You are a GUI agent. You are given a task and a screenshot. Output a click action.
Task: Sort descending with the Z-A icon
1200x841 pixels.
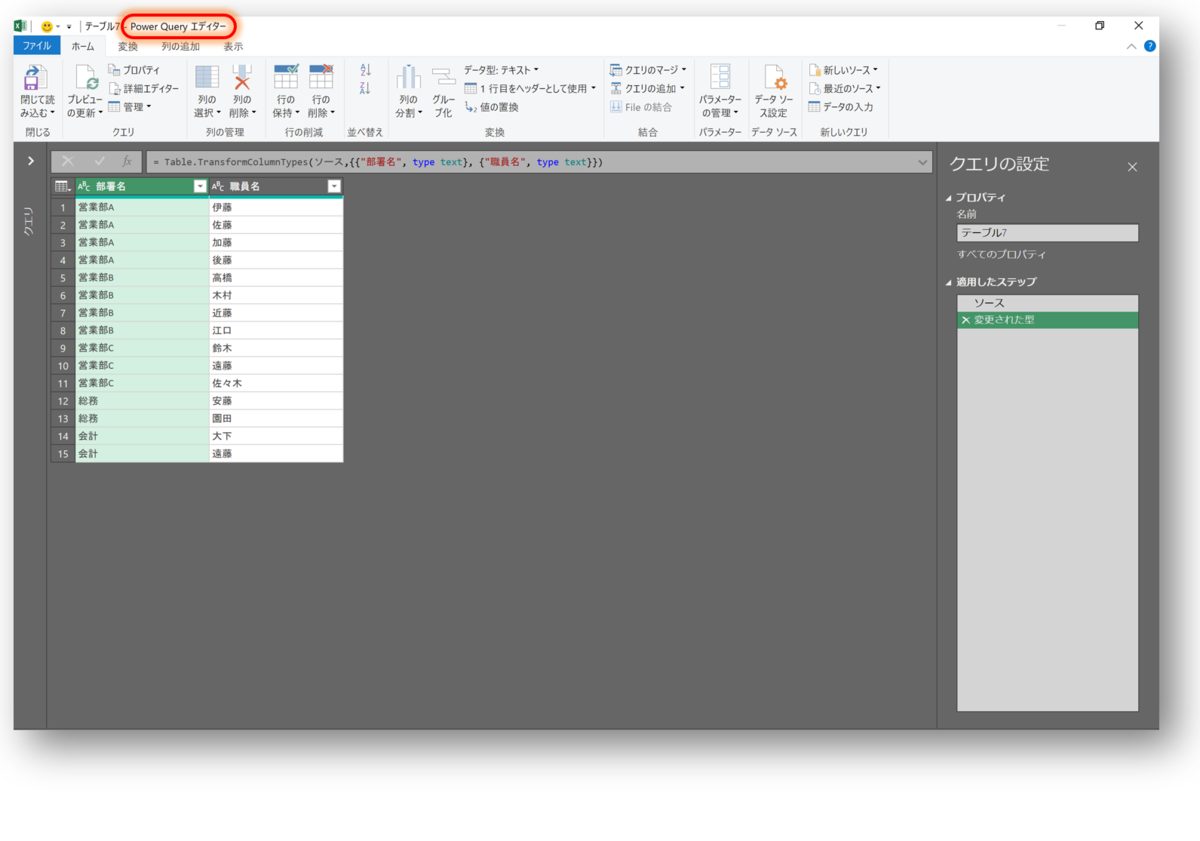tap(365, 88)
